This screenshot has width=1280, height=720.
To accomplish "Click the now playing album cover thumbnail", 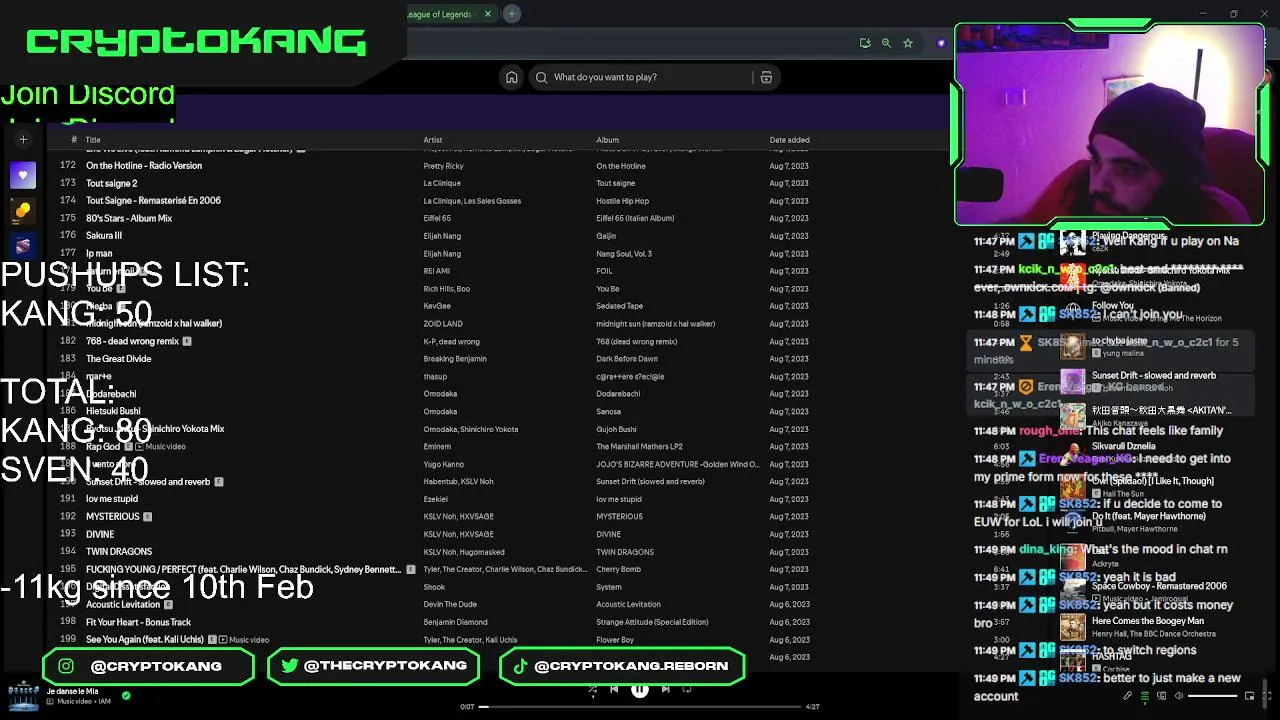I will pyautogui.click(x=23, y=695).
